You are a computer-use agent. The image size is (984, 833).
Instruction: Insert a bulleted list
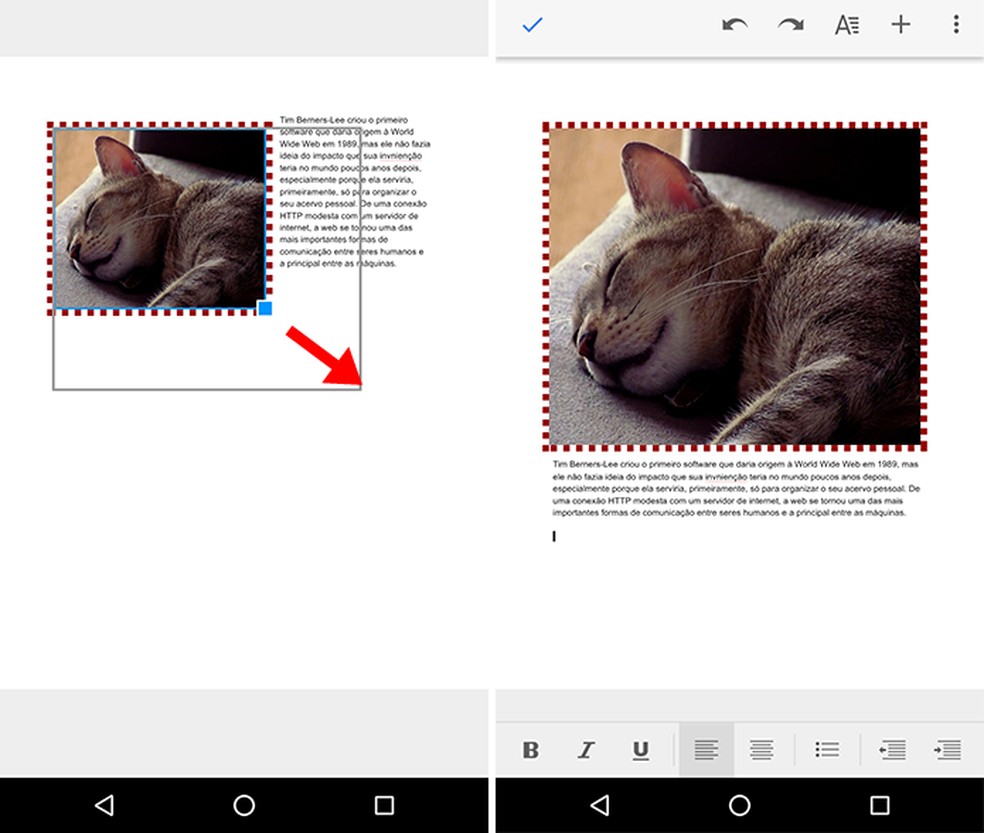coord(827,750)
